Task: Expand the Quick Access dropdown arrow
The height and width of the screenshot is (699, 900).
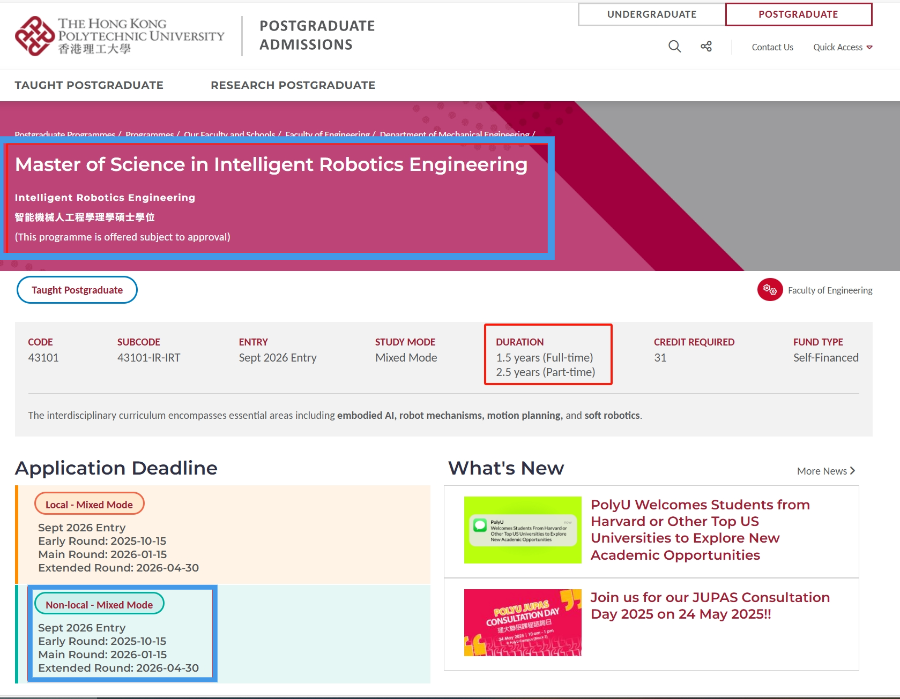Action: (870, 47)
